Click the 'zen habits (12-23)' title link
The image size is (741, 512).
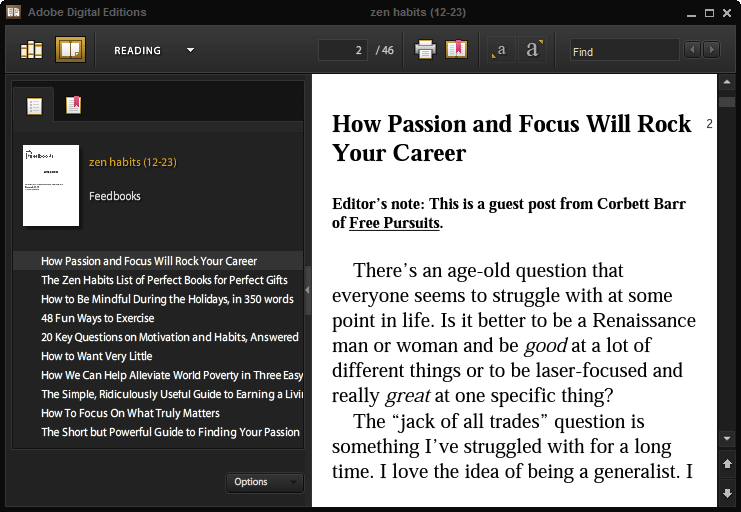[133, 162]
